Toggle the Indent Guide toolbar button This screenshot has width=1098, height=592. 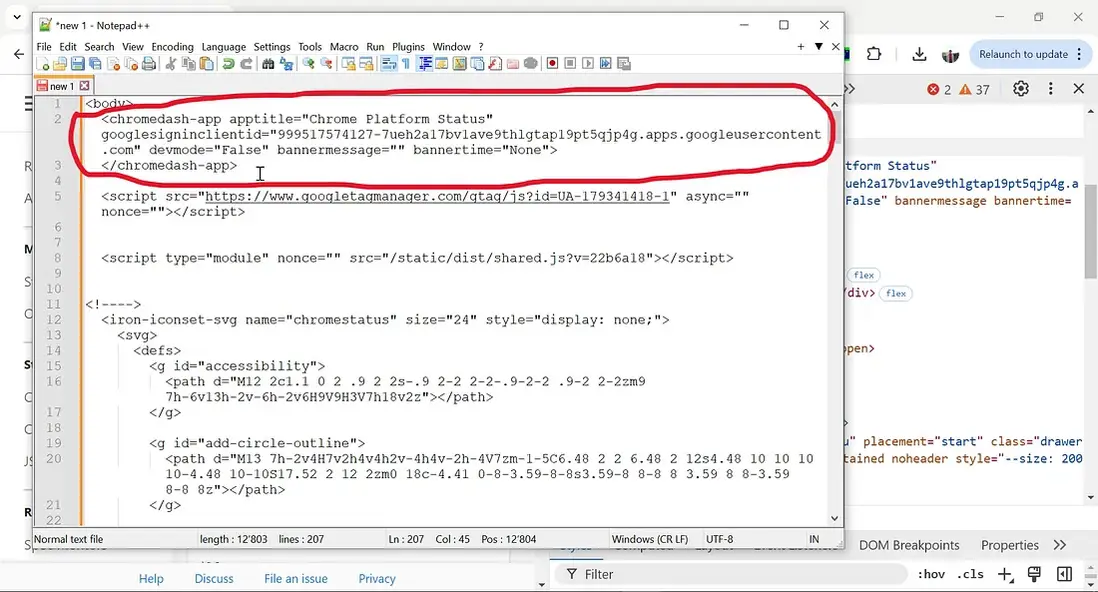[426, 64]
